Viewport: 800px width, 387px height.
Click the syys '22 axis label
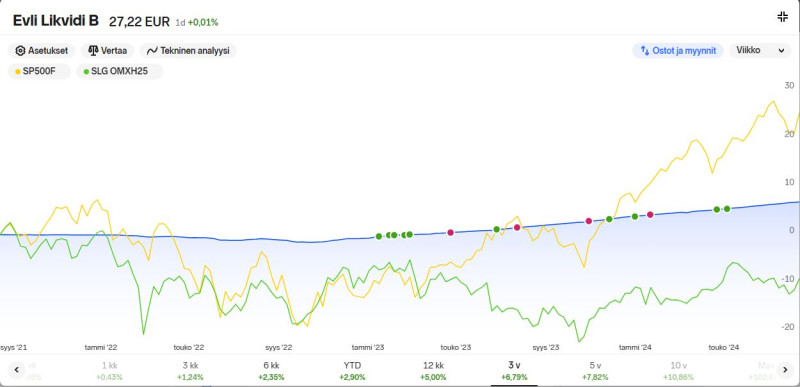[279, 348]
